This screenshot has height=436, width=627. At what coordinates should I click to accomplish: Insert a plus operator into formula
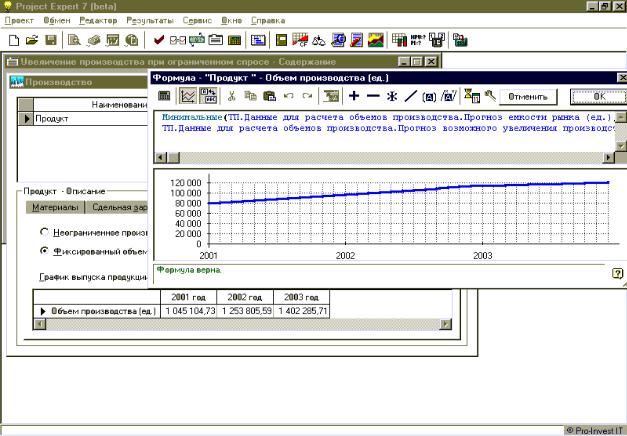coord(354,96)
